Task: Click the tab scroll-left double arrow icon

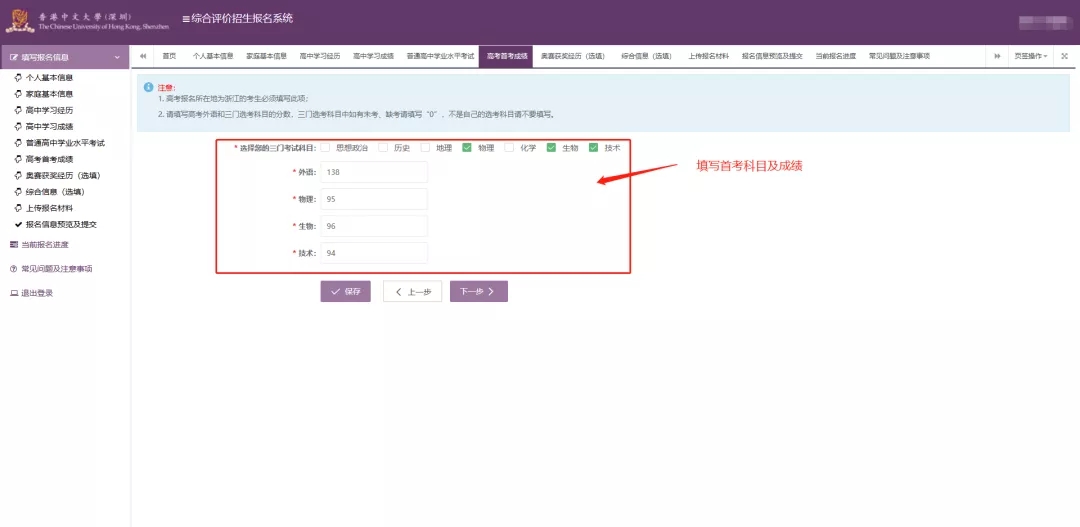Action: coord(143,56)
